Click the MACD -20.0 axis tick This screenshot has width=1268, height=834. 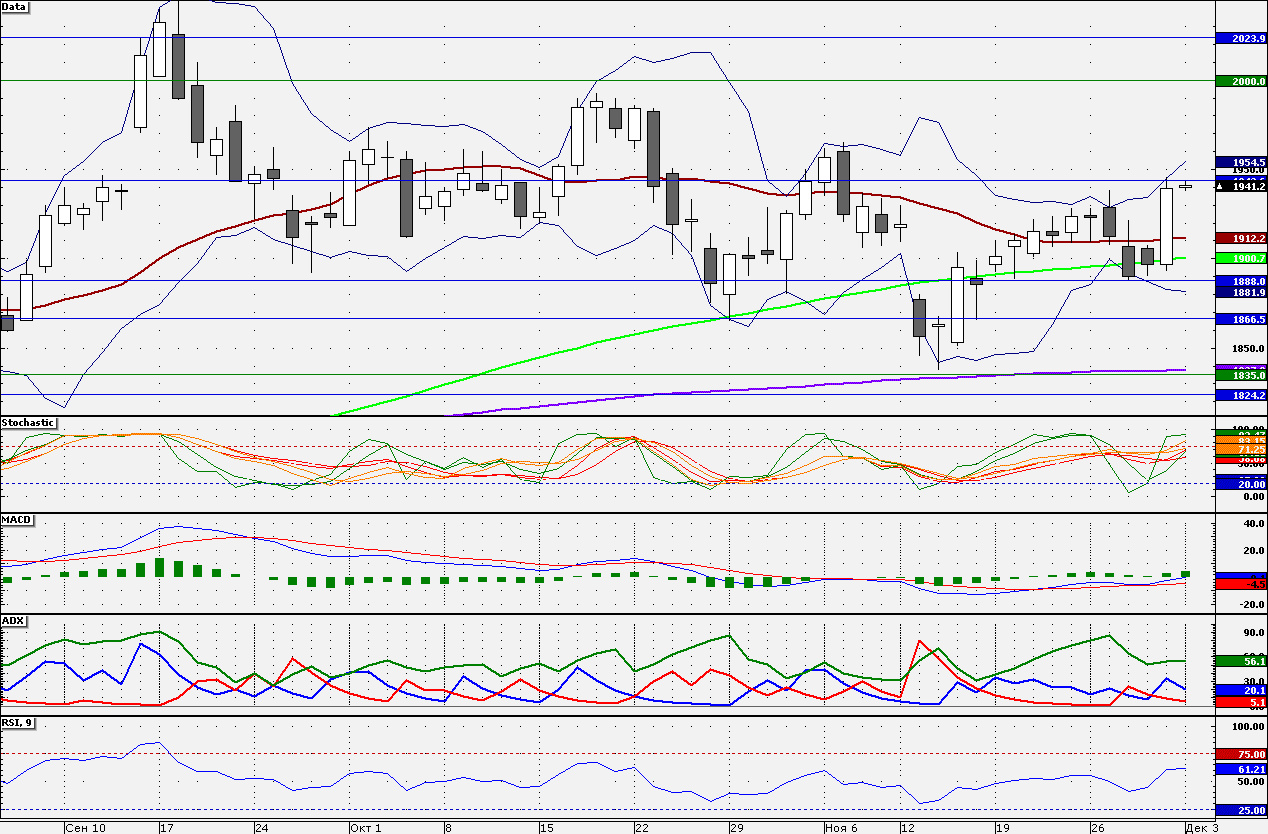[1251, 604]
